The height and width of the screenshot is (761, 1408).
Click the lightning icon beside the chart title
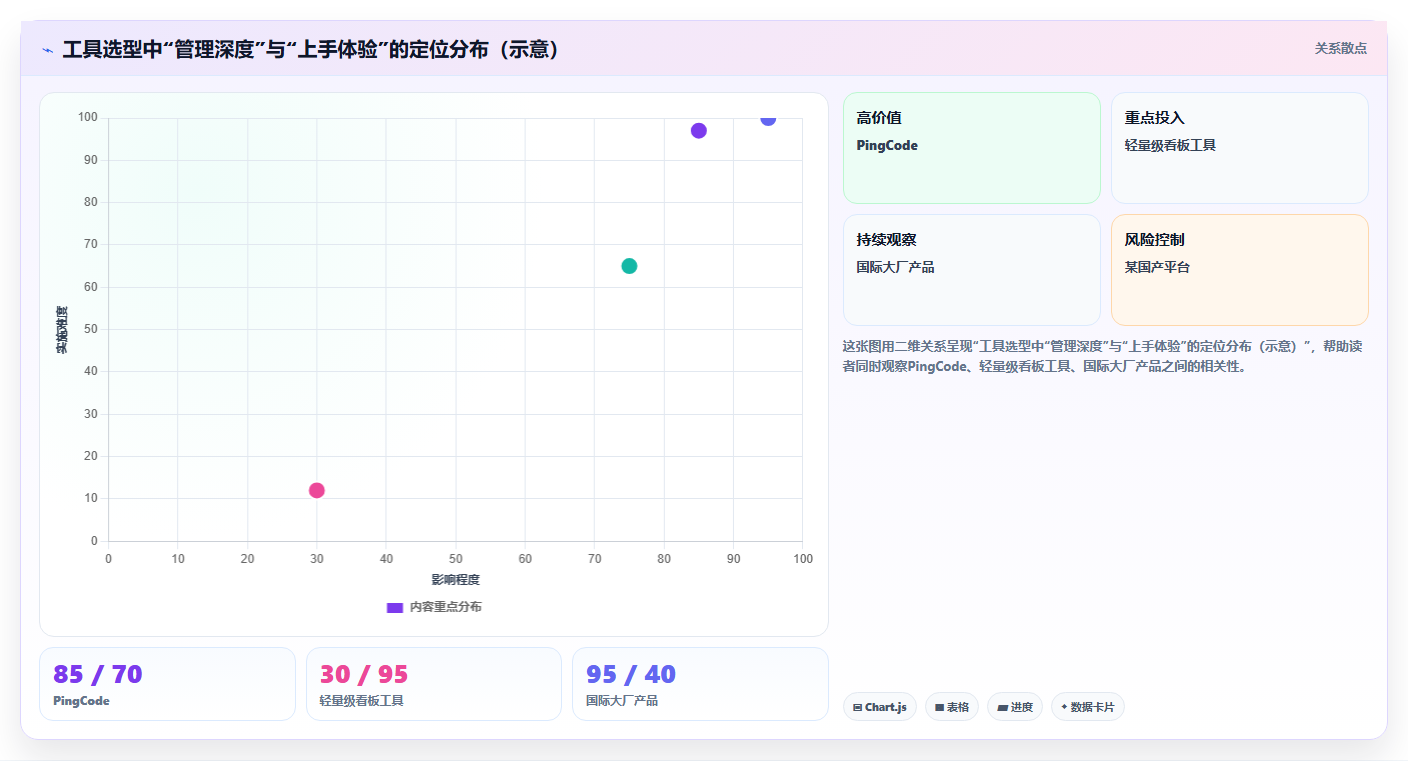click(48, 50)
